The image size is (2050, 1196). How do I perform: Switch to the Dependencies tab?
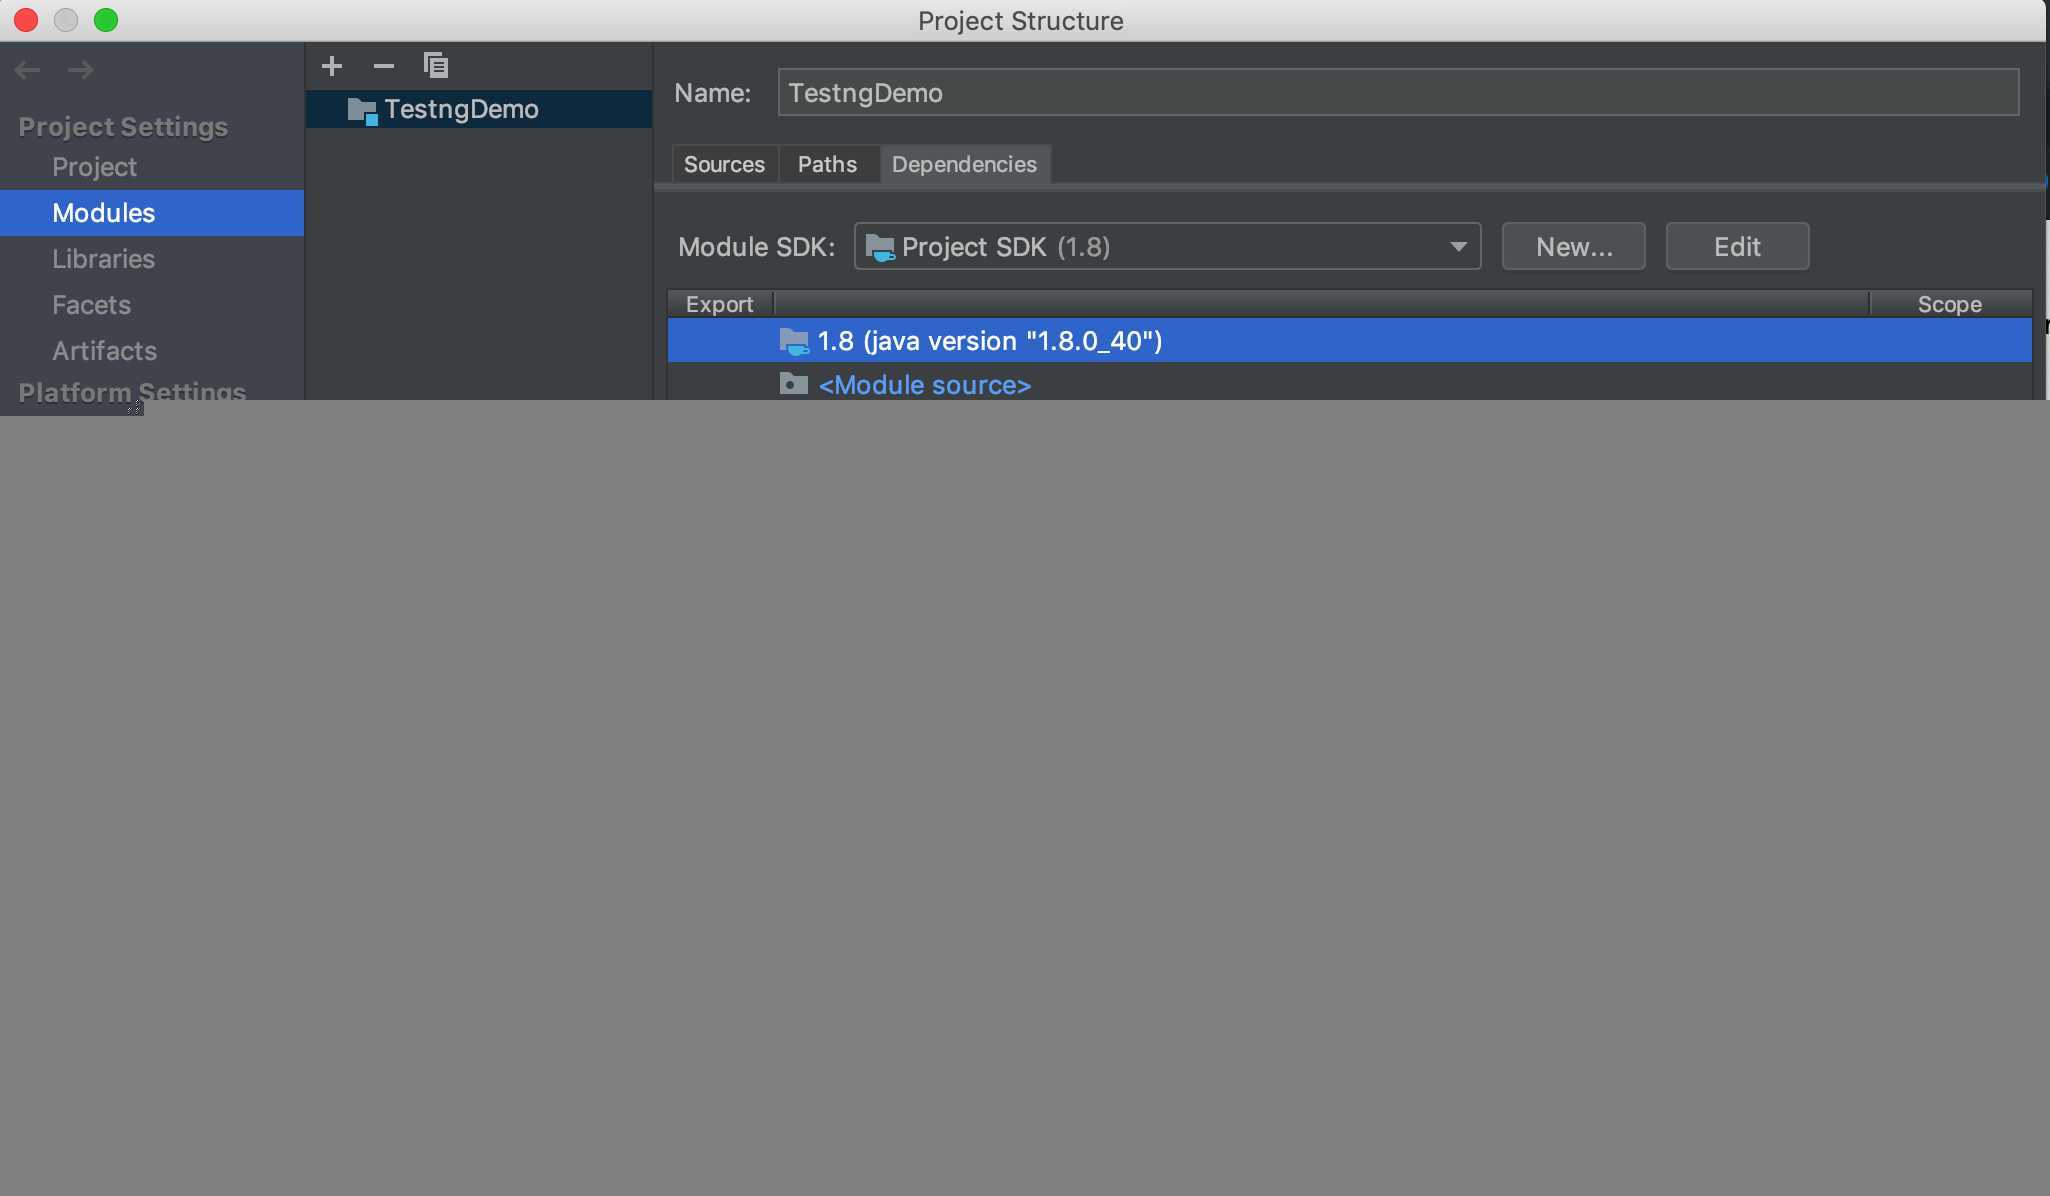coord(964,164)
